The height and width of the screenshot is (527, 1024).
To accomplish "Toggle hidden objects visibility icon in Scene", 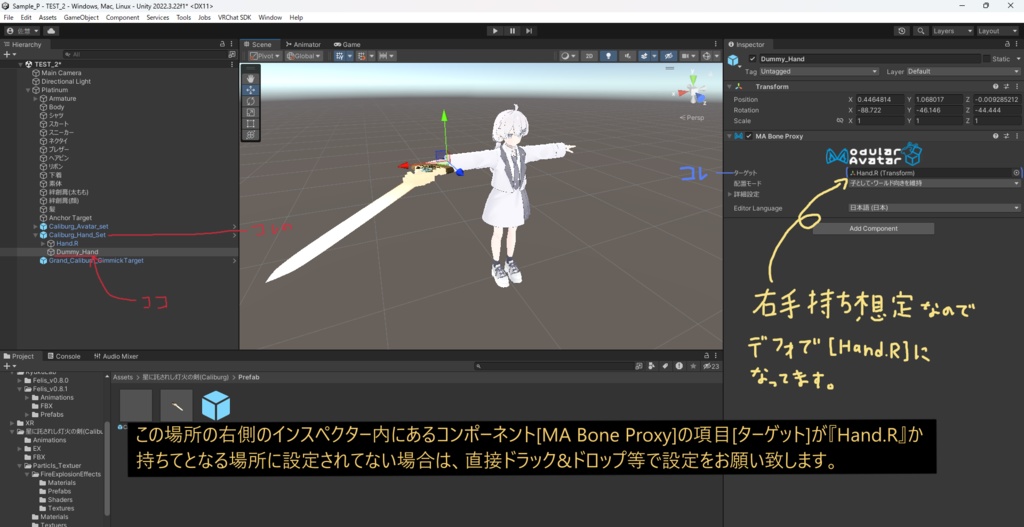I will click(667, 56).
